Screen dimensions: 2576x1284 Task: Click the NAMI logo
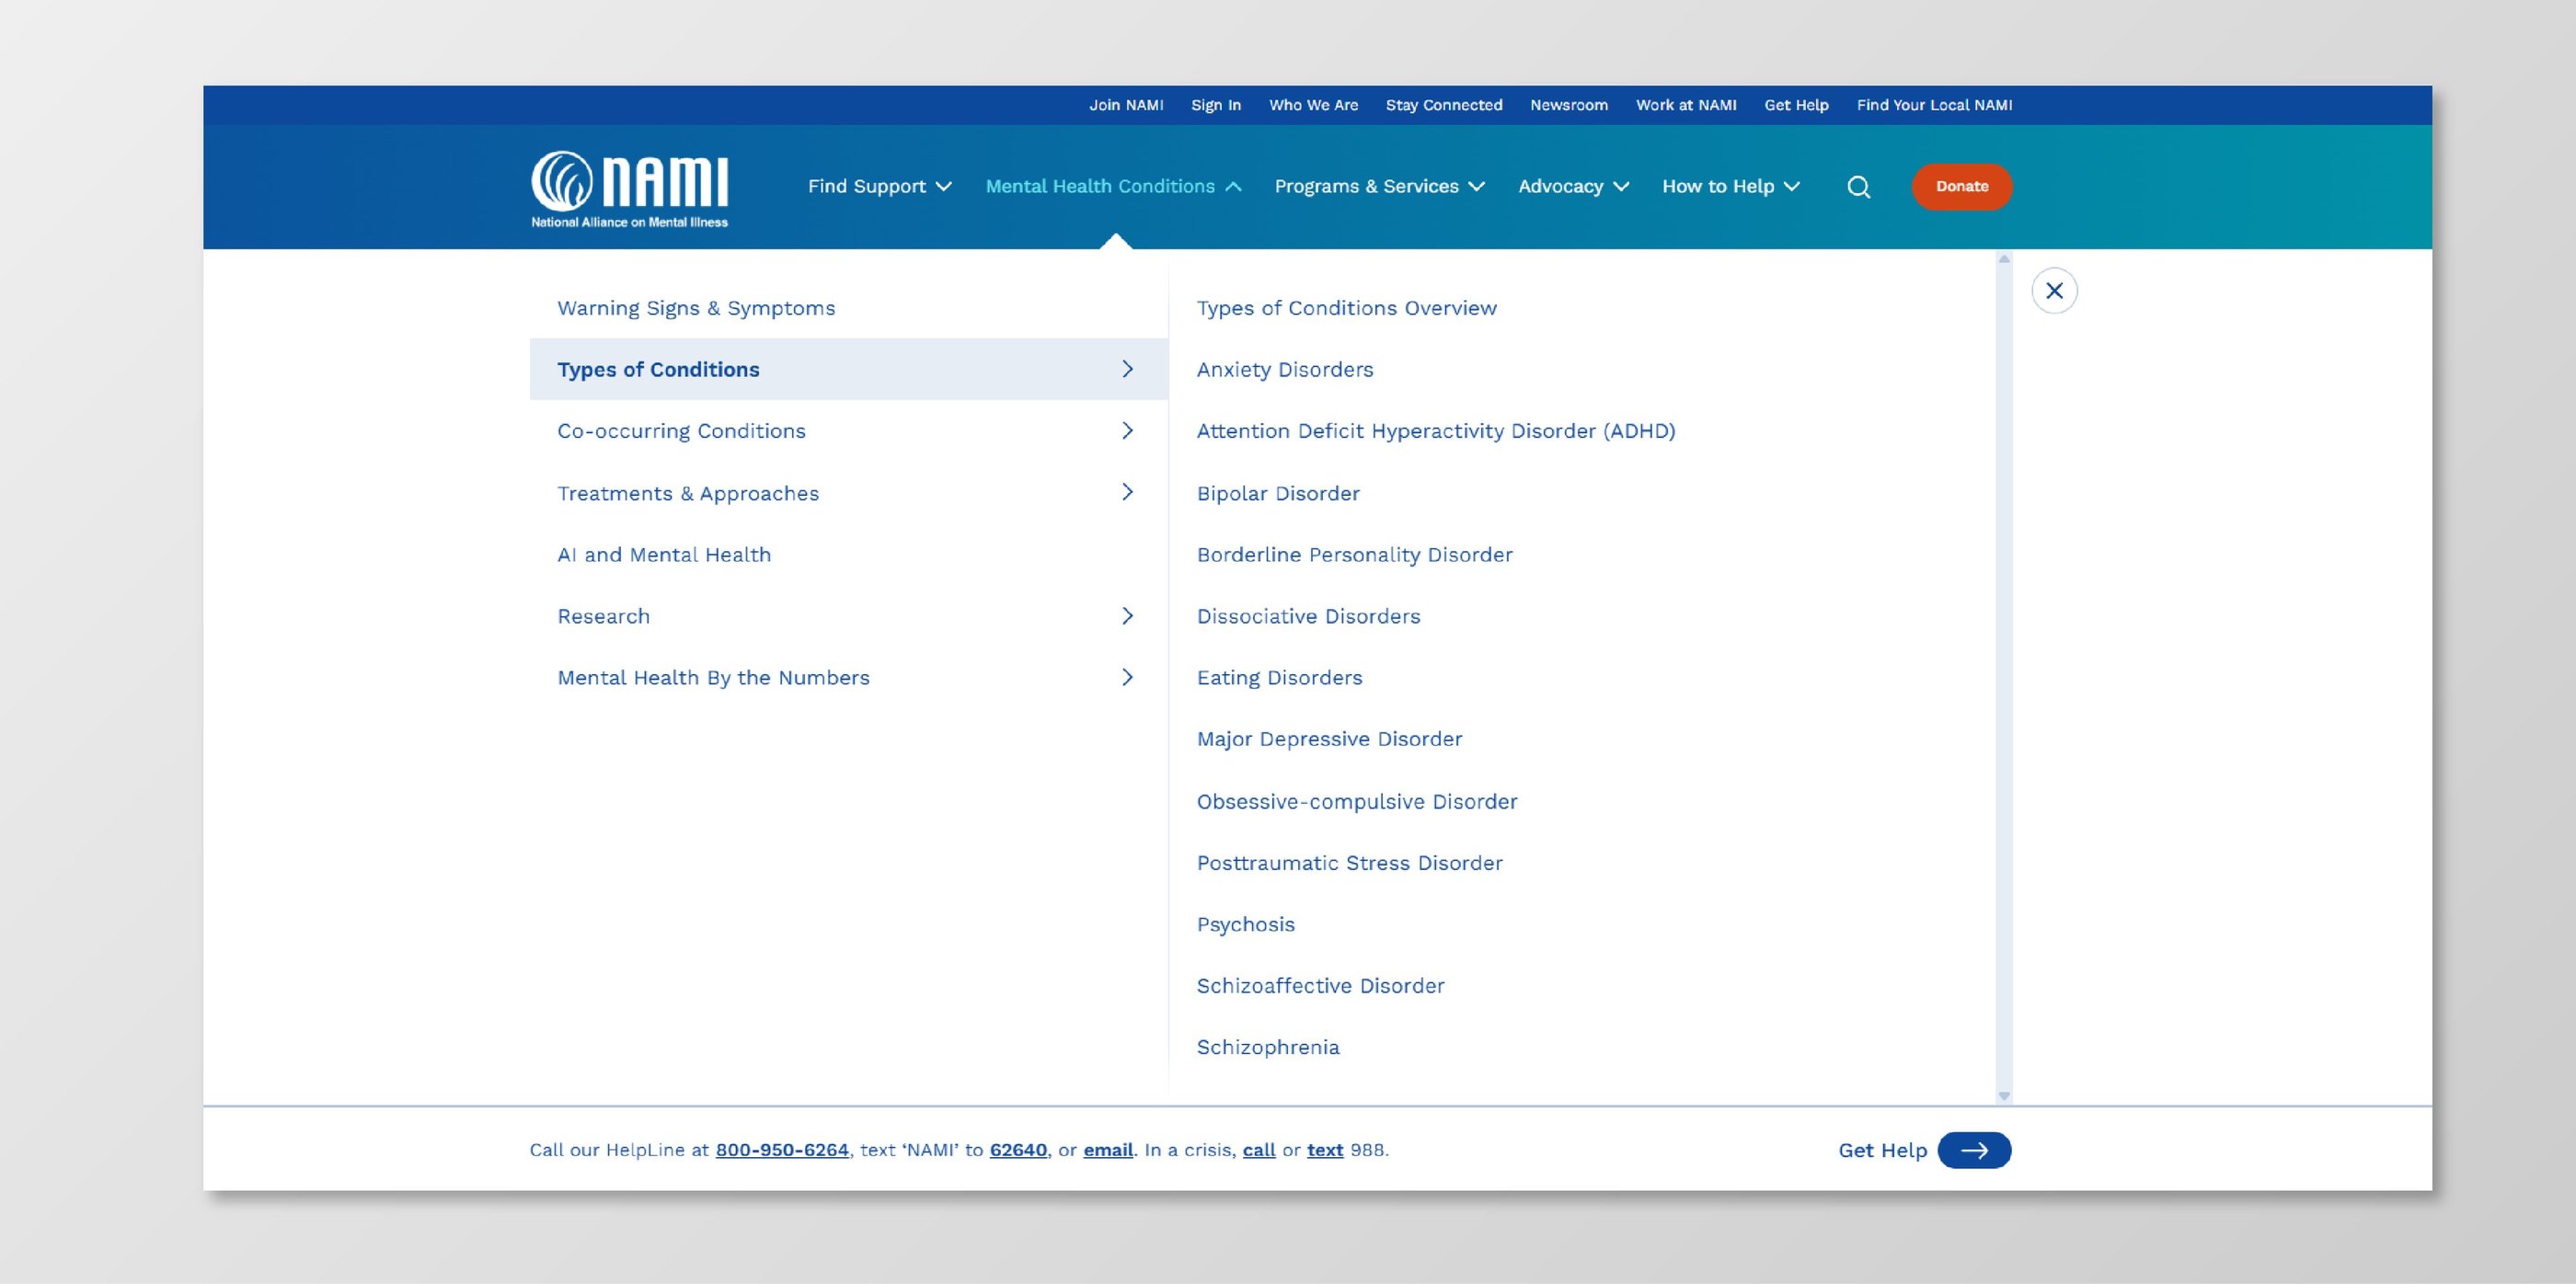point(629,189)
